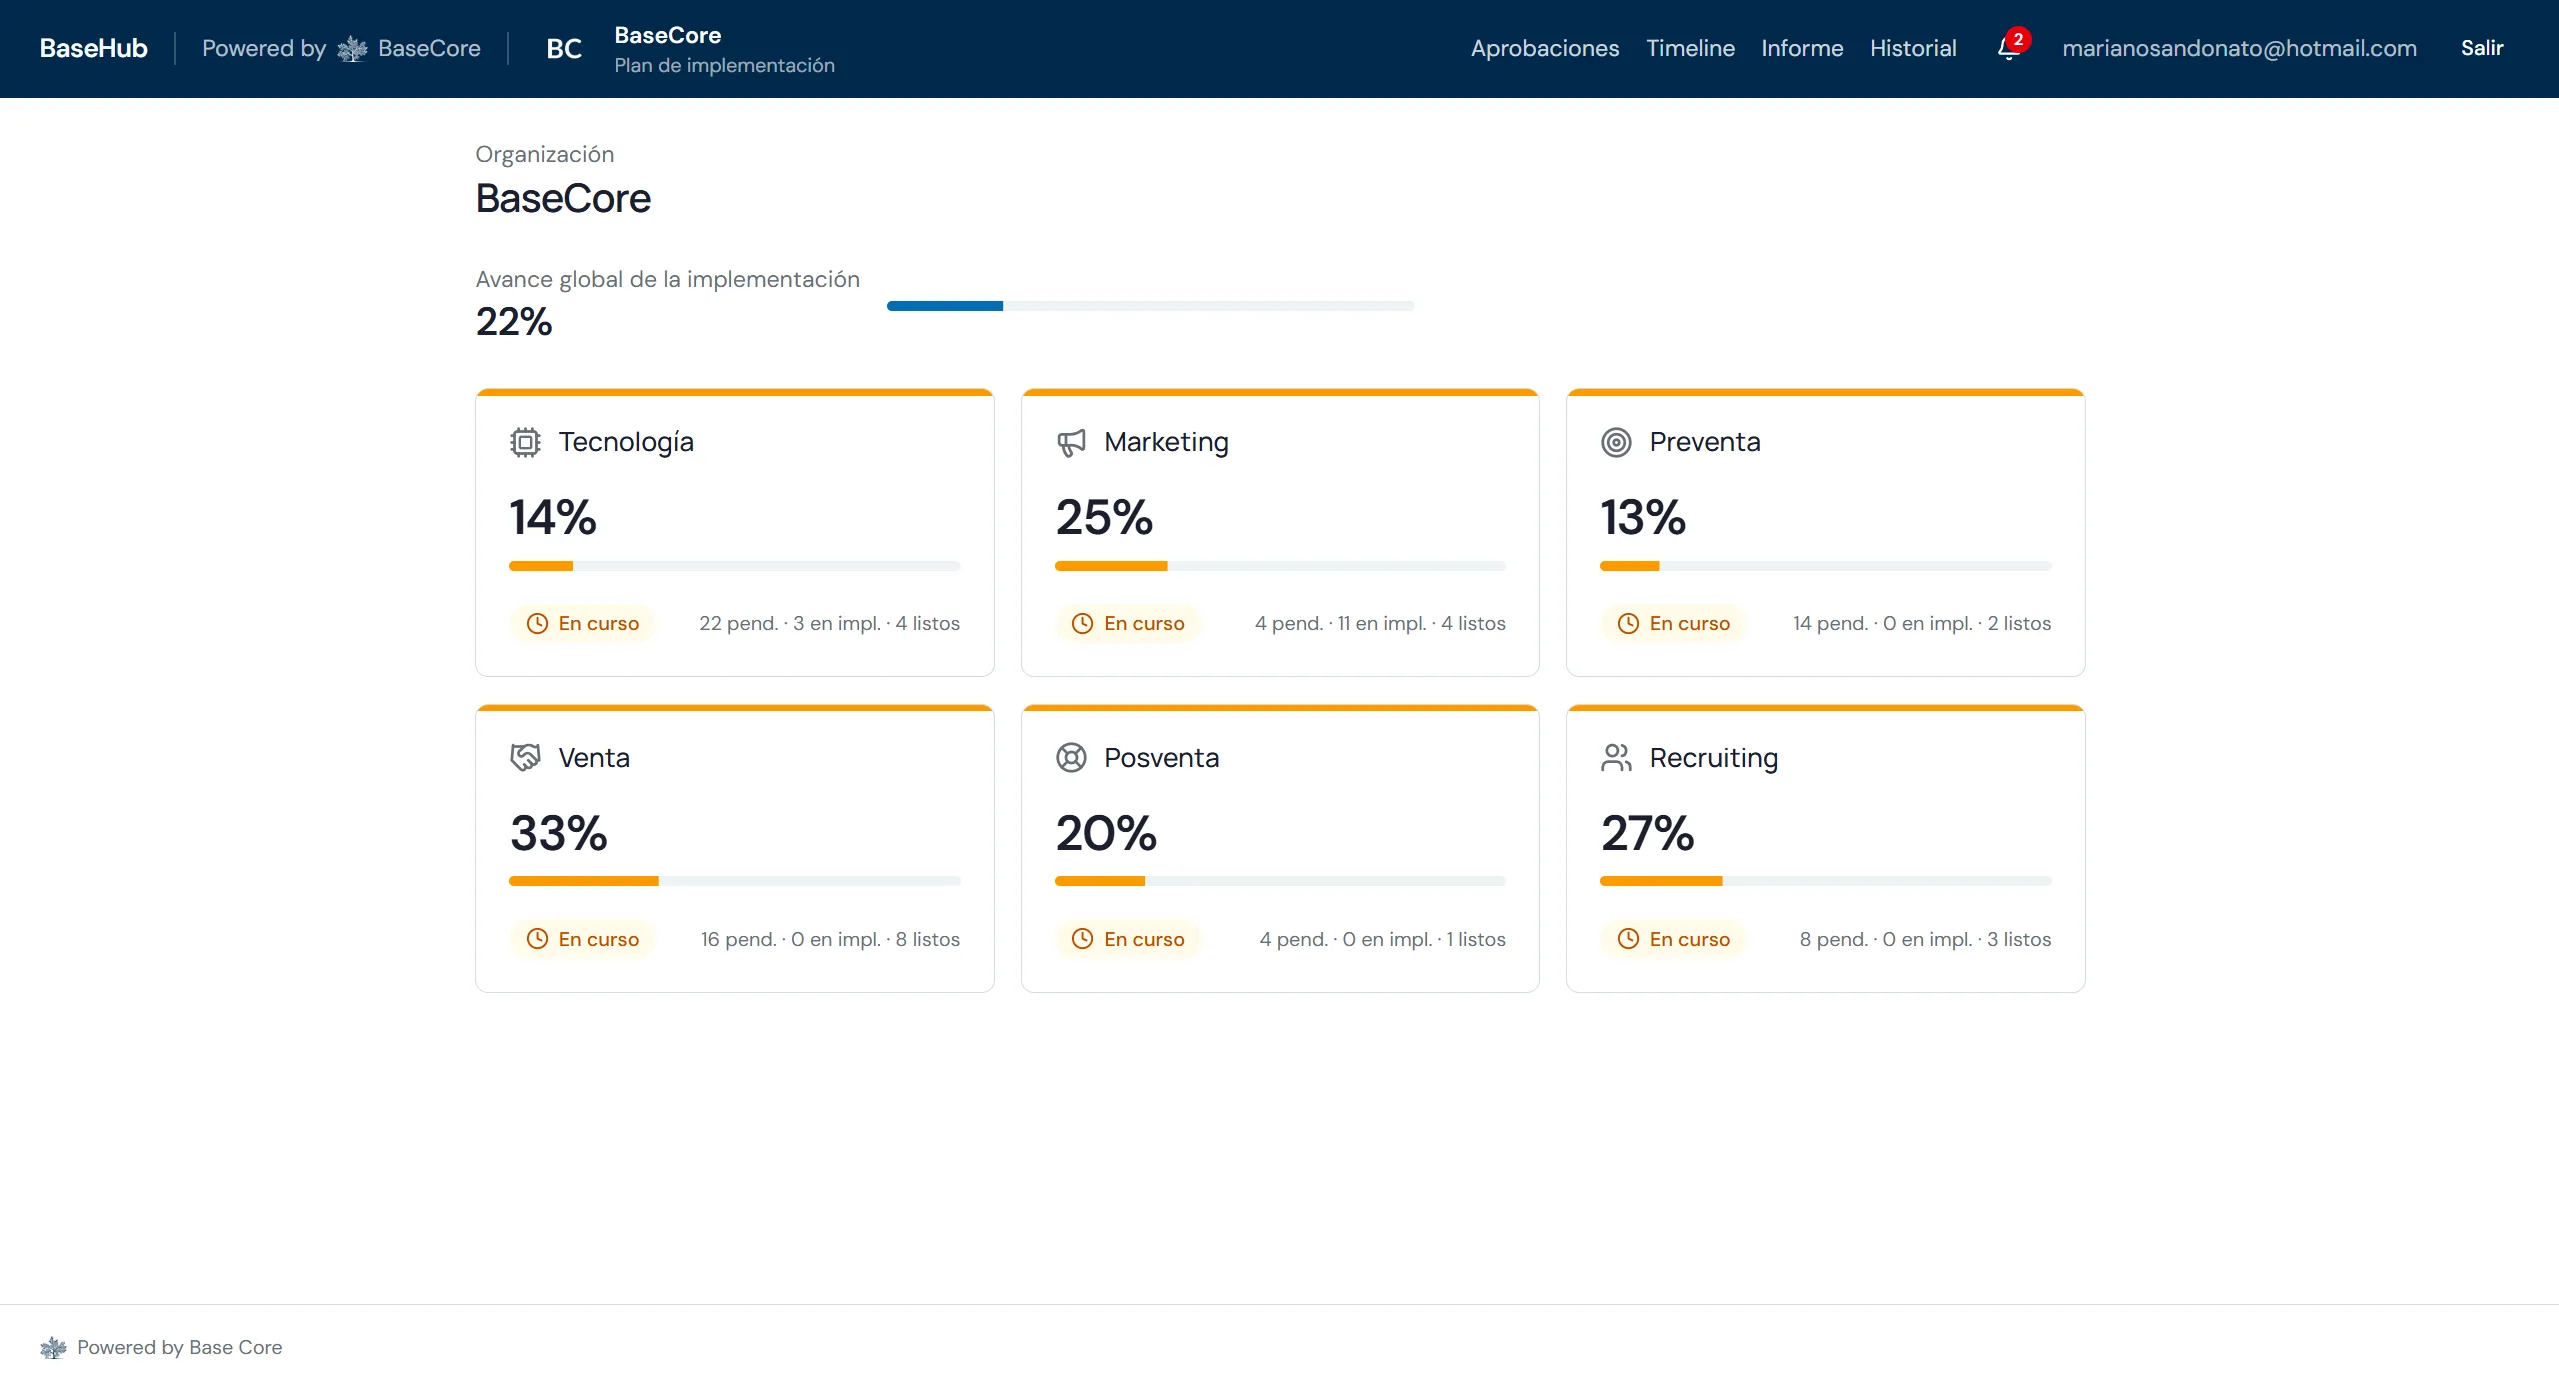
Task: Go to the Timeline page
Action: coord(1690,48)
